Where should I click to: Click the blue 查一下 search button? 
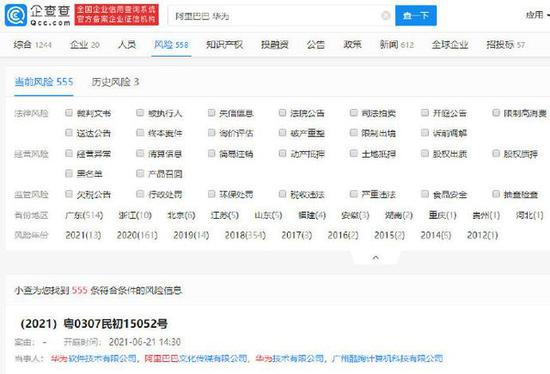click(x=416, y=16)
